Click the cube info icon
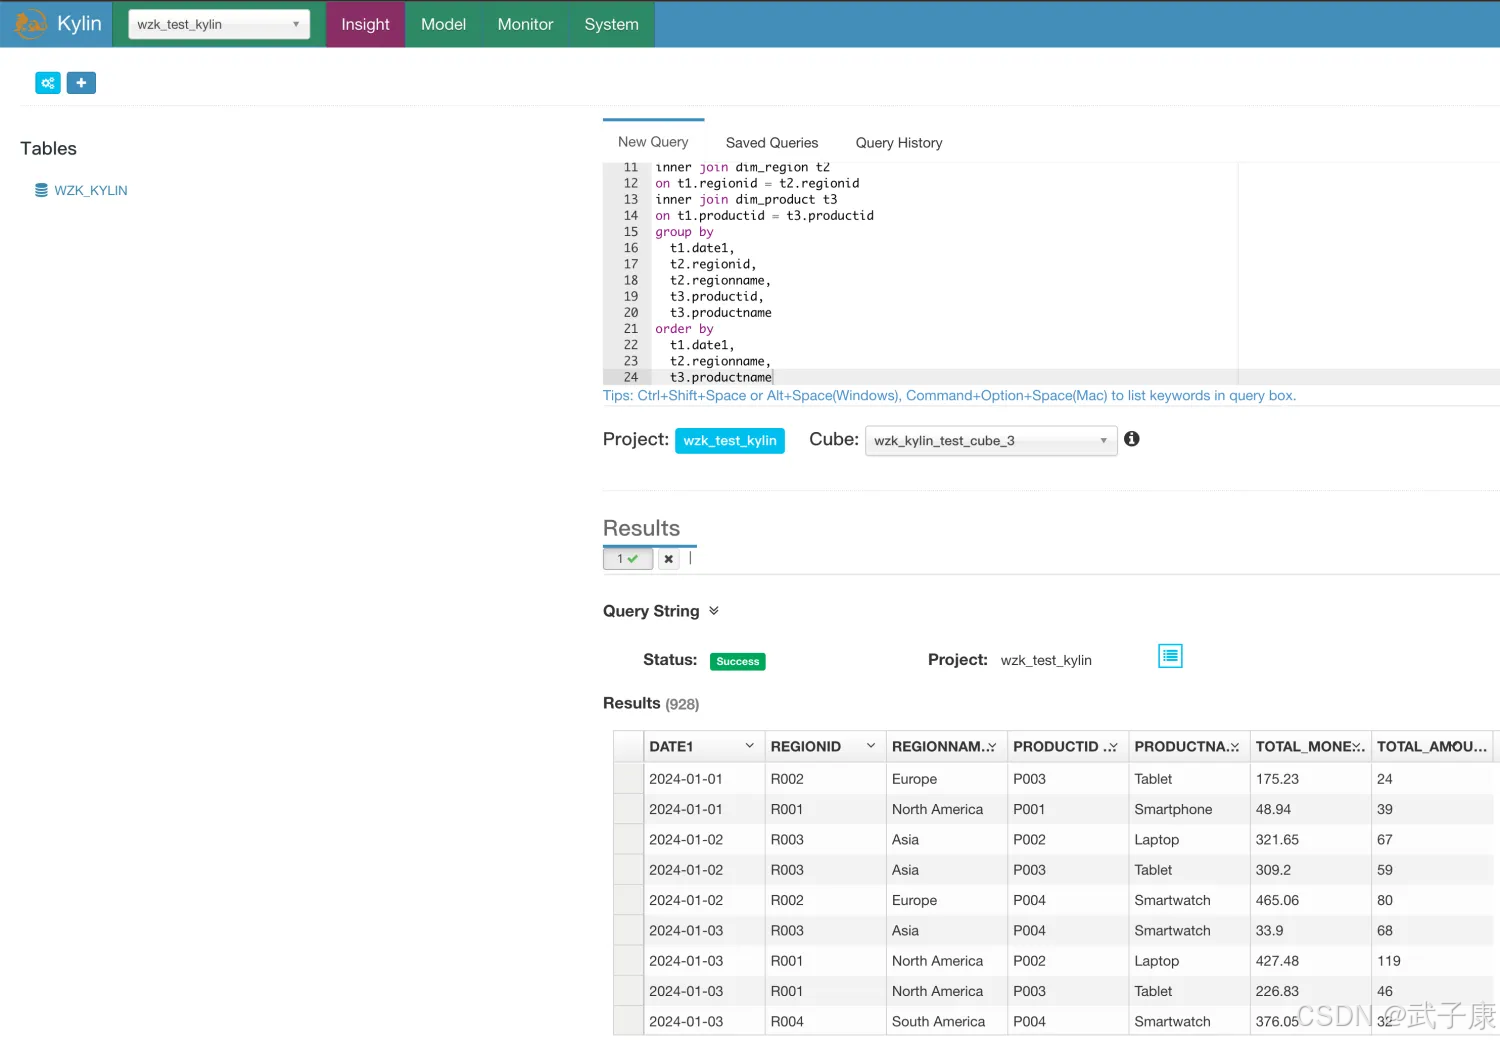The image size is (1500, 1042). 1131,439
